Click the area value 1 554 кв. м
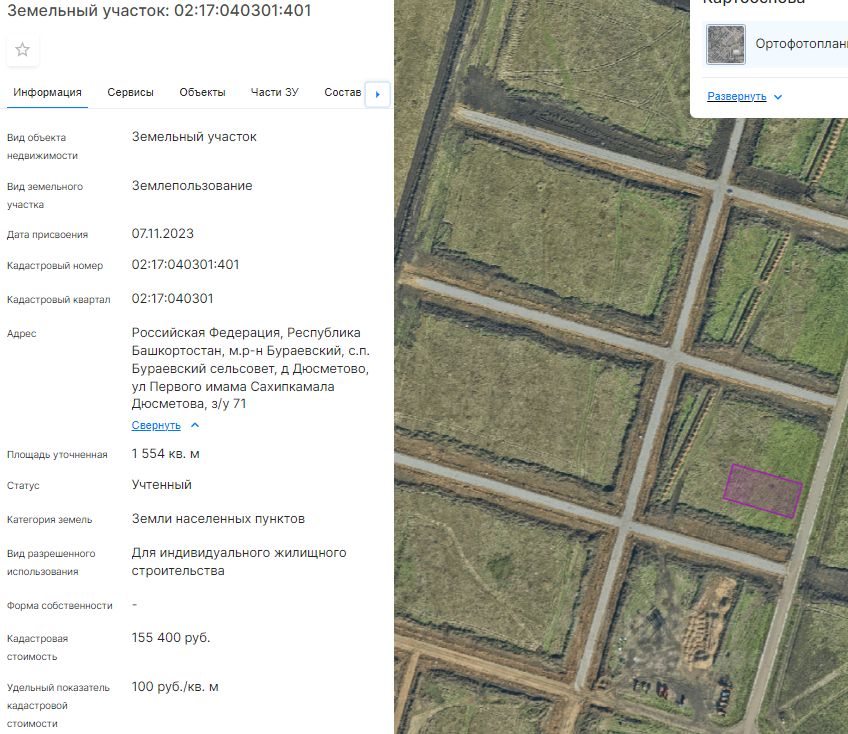 tap(165, 454)
